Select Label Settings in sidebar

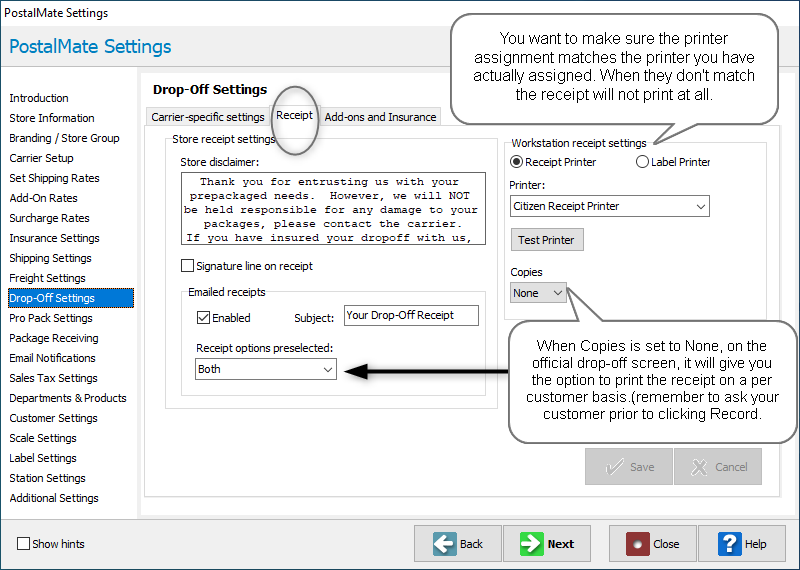[x=43, y=458]
